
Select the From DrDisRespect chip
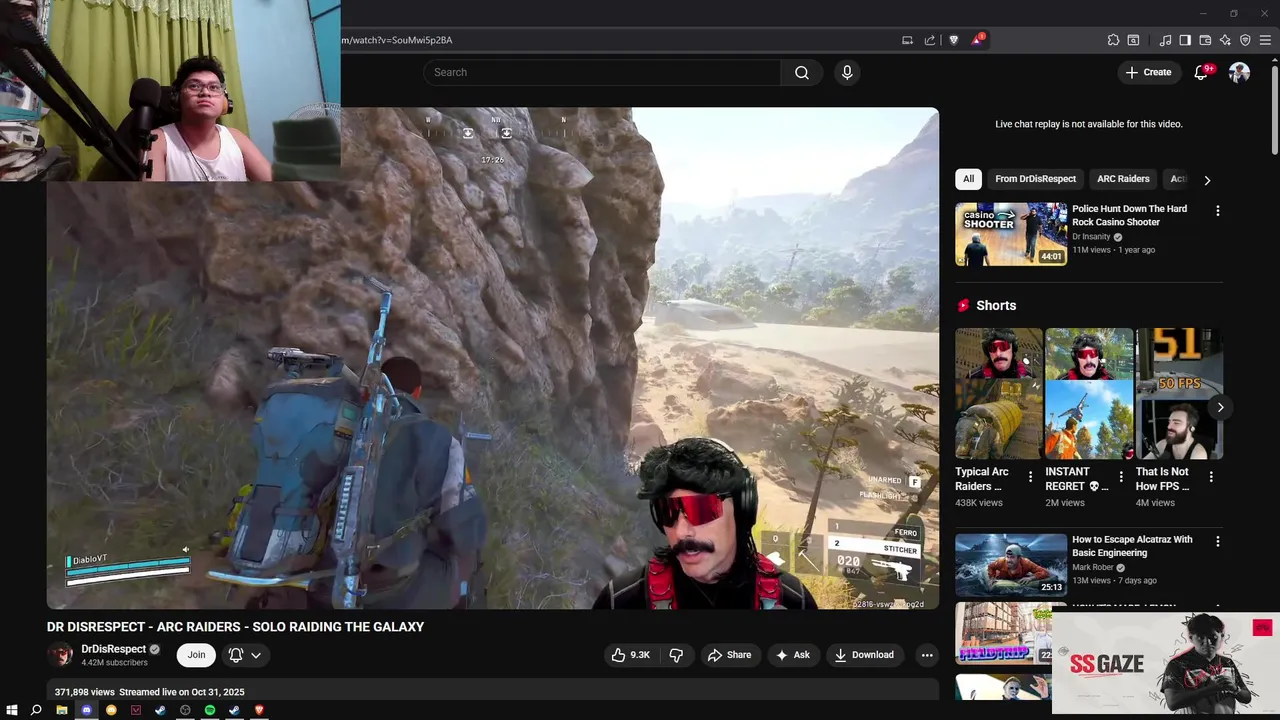click(x=1035, y=179)
